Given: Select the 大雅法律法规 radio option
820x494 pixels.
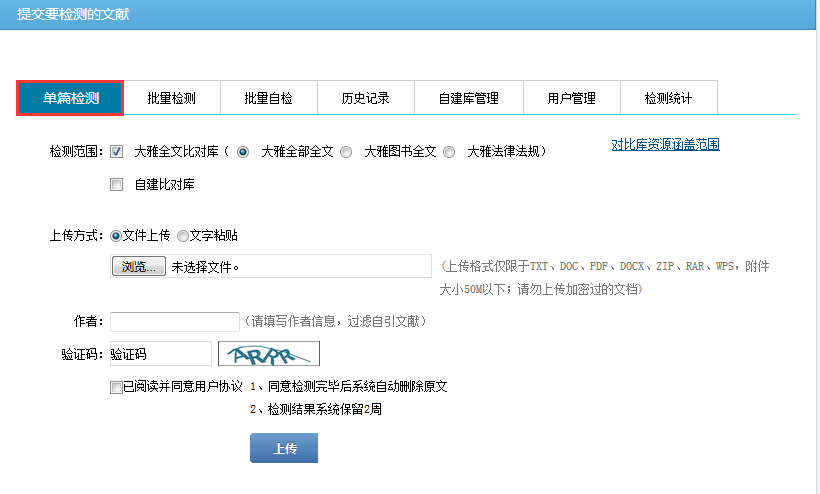Looking at the screenshot, I should 449,153.
